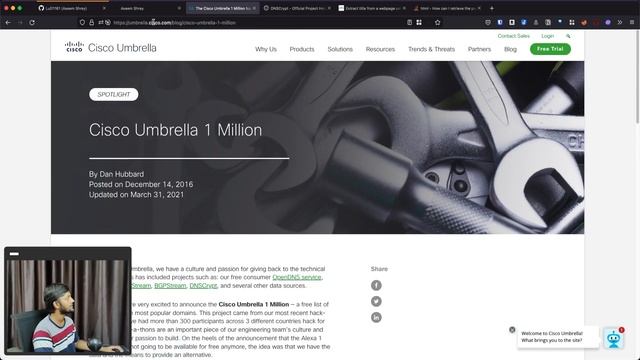640x360 pixels.
Task: Click 'Posted on December 14, 2016' text
Action: pyautogui.click(x=141, y=184)
